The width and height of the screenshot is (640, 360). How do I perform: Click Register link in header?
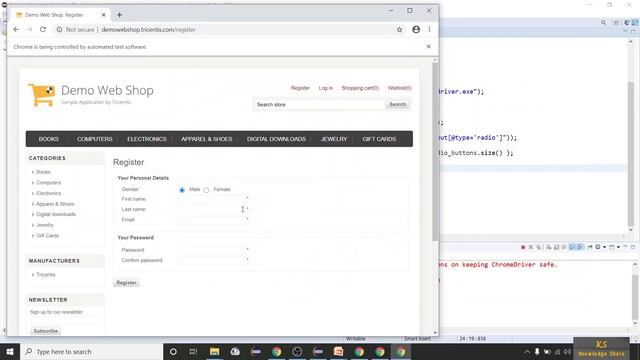(300, 88)
